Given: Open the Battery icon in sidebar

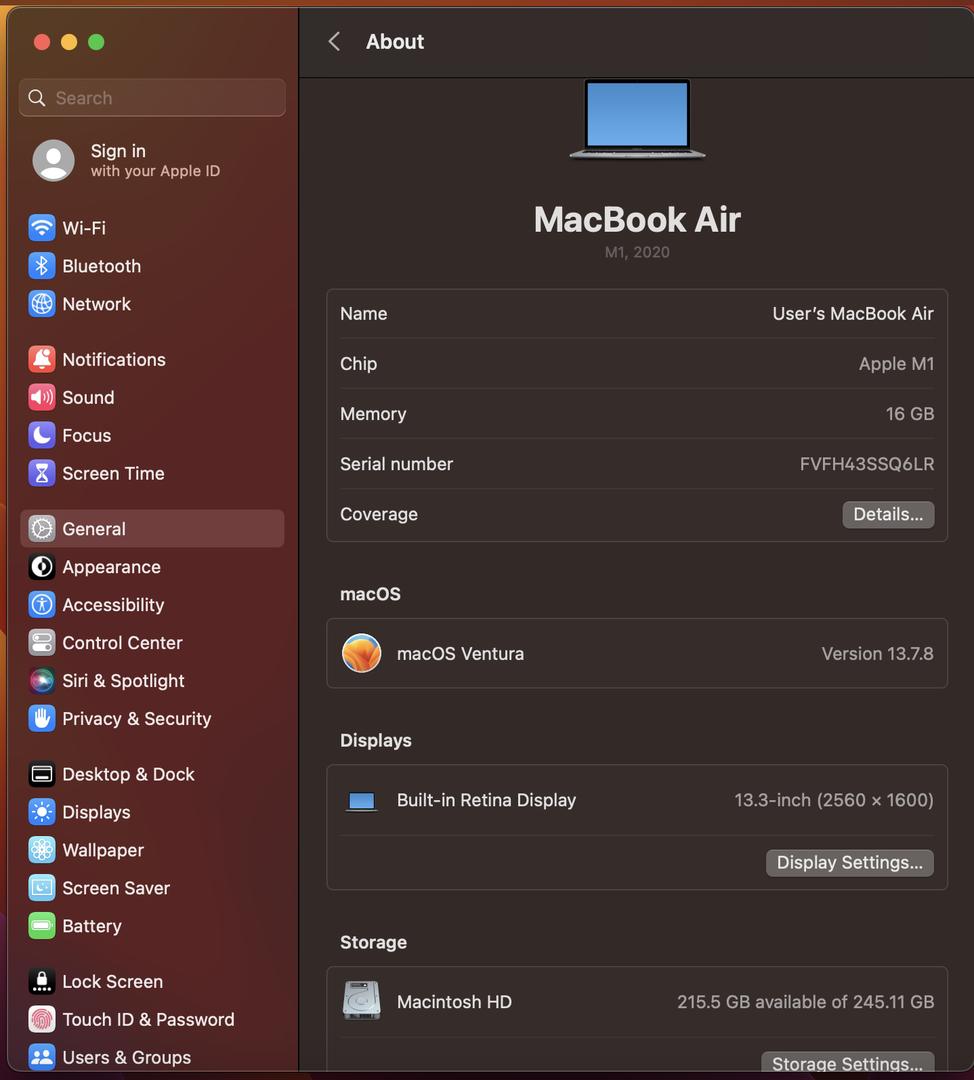Looking at the screenshot, I should [41, 926].
